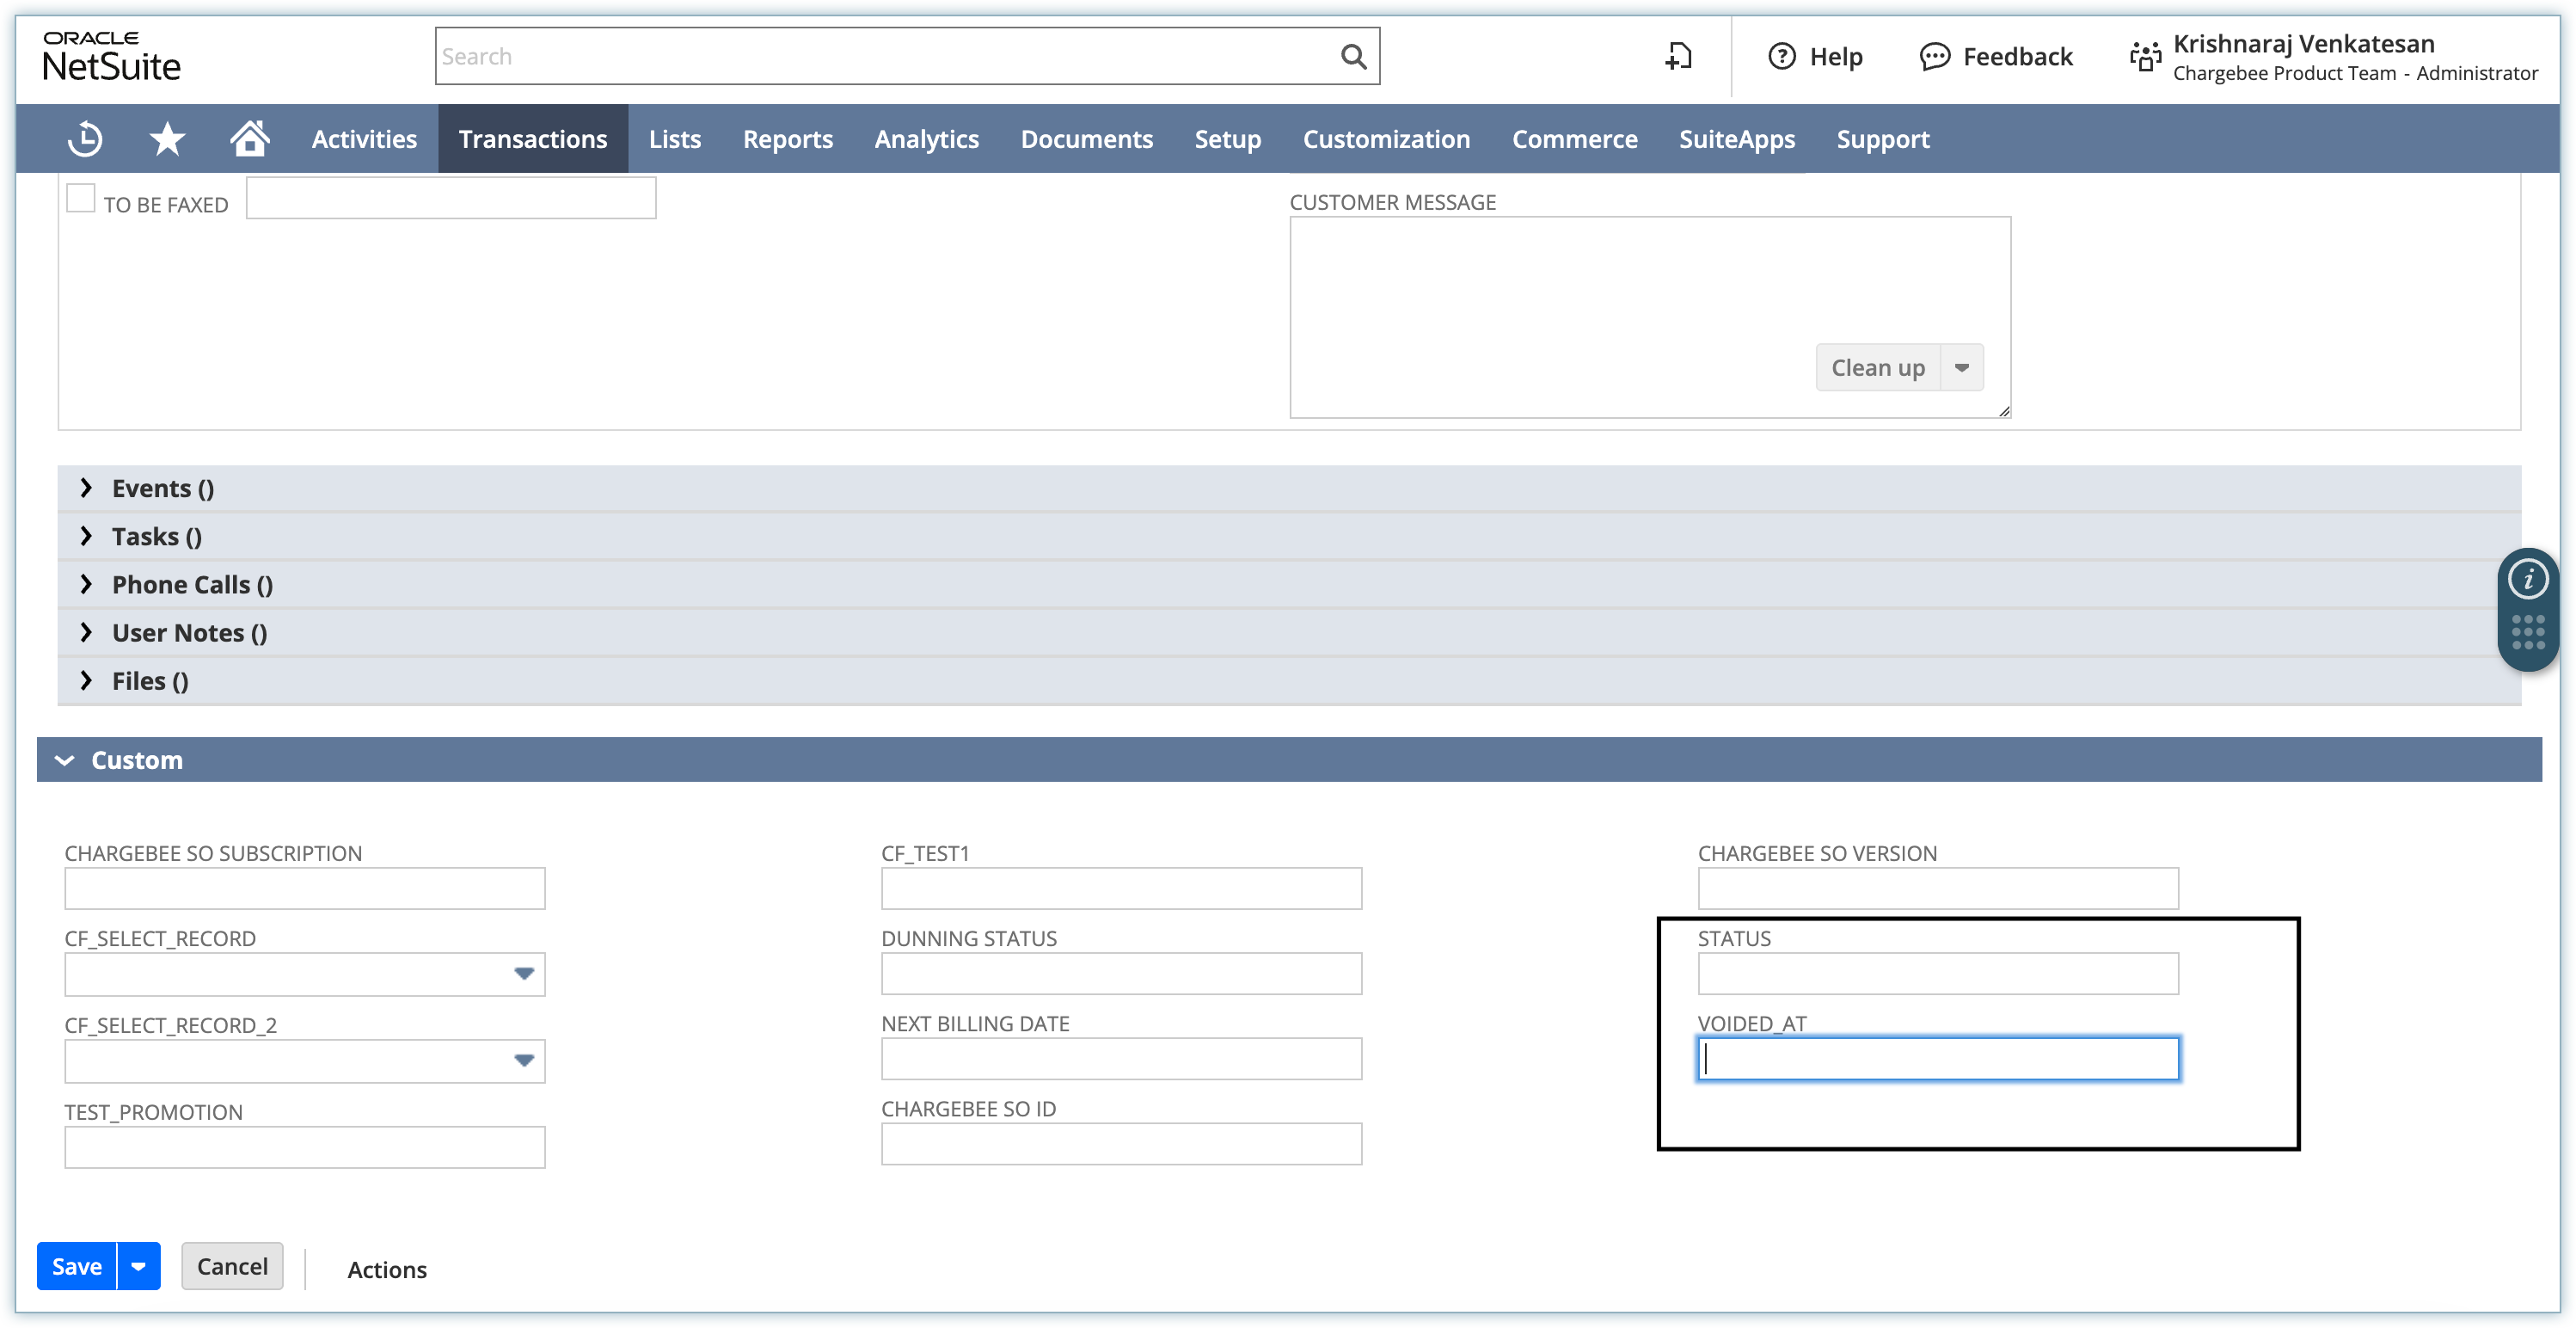Open the Activities menu
The height and width of the screenshot is (1328, 2576).
pos(364,139)
